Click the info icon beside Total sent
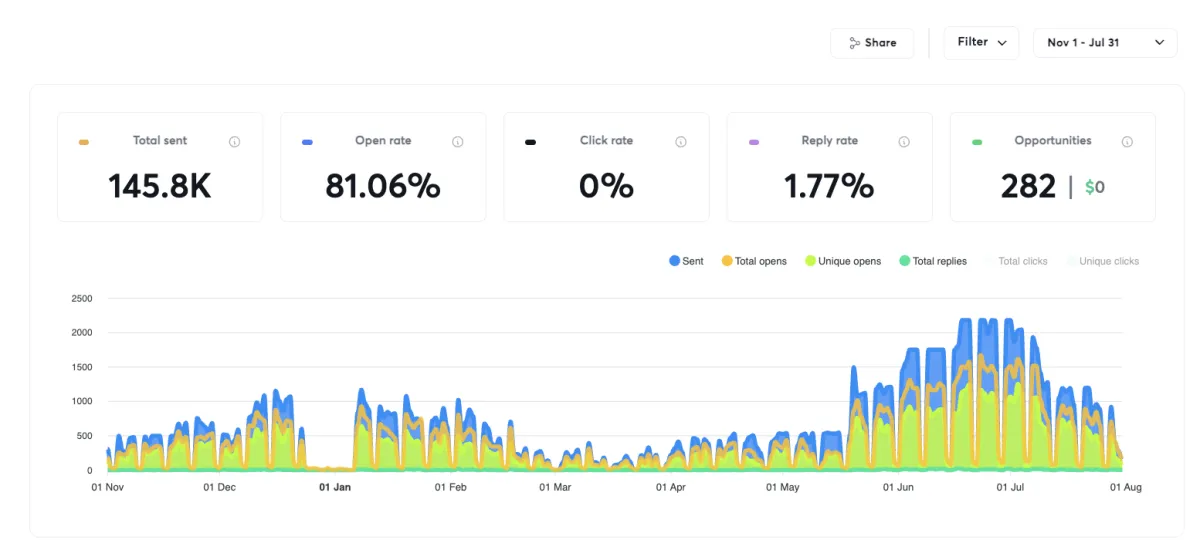The height and width of the screenshot is (550, 1200). (x=234, y=142)
